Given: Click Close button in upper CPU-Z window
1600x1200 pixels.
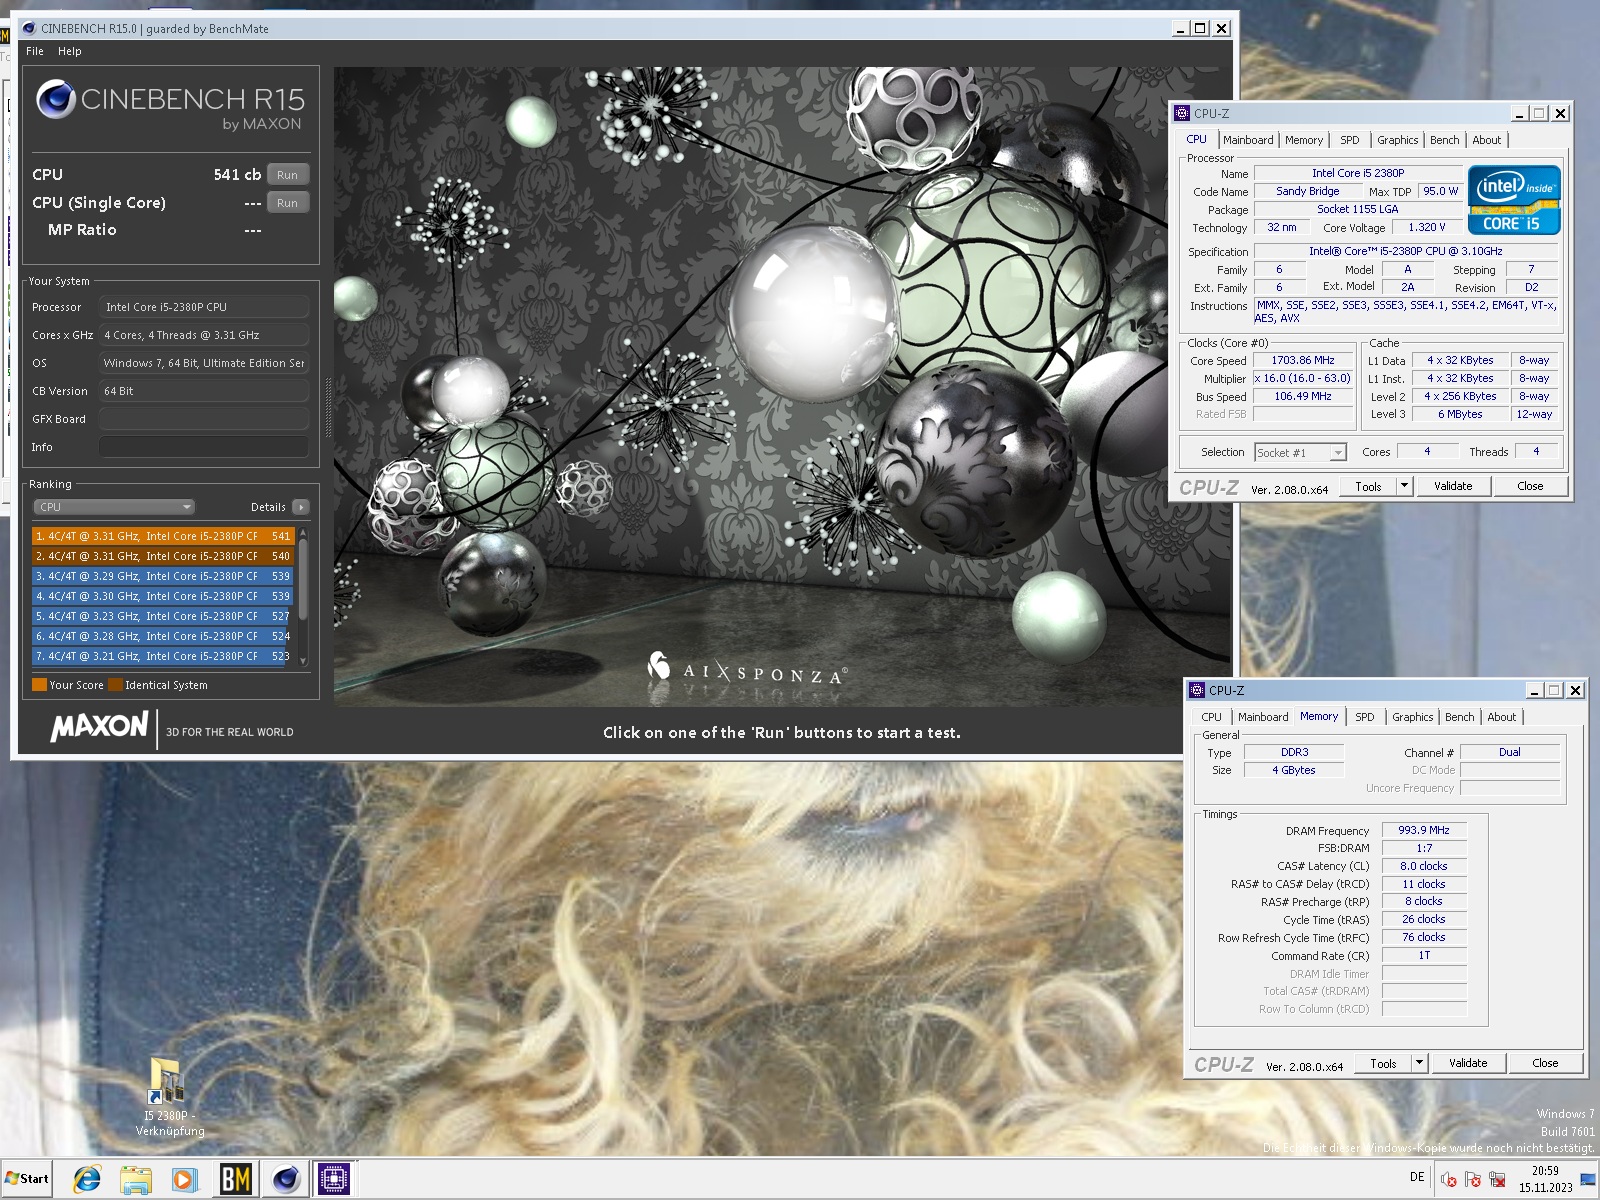Looking at the screenshot, I should click(x=1530, y=486).
